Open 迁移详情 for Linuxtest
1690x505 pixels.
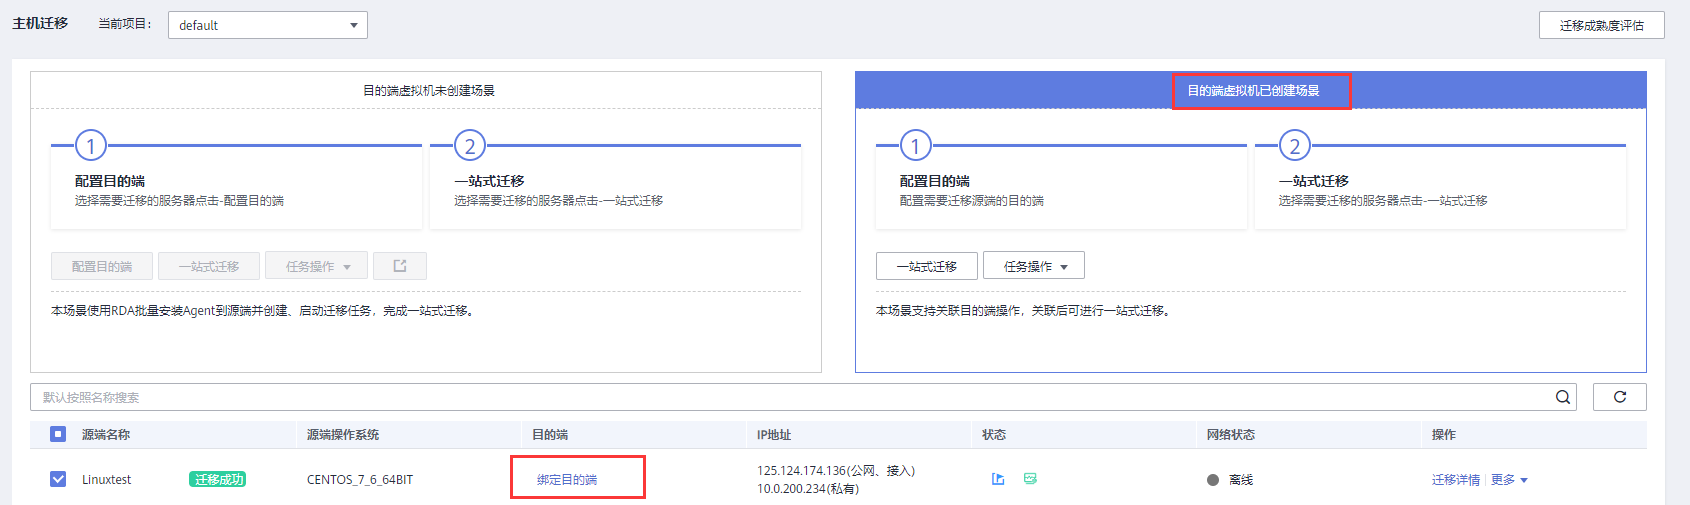point(1455,480)
